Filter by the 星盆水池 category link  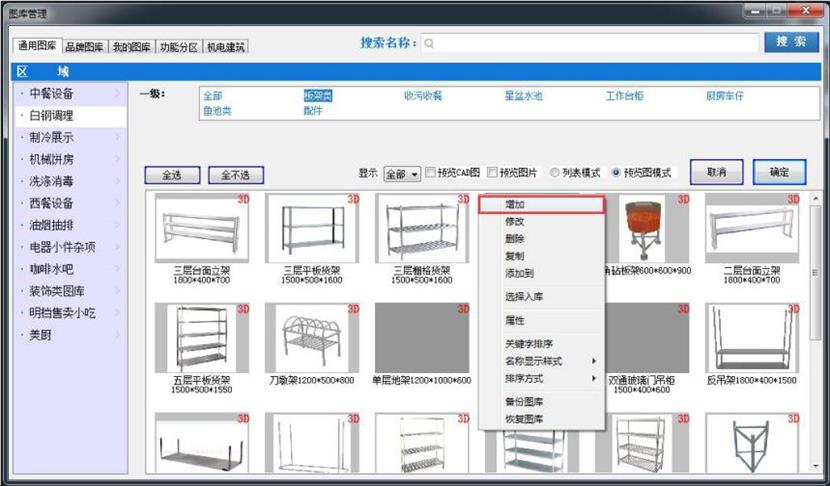[524, 96]
